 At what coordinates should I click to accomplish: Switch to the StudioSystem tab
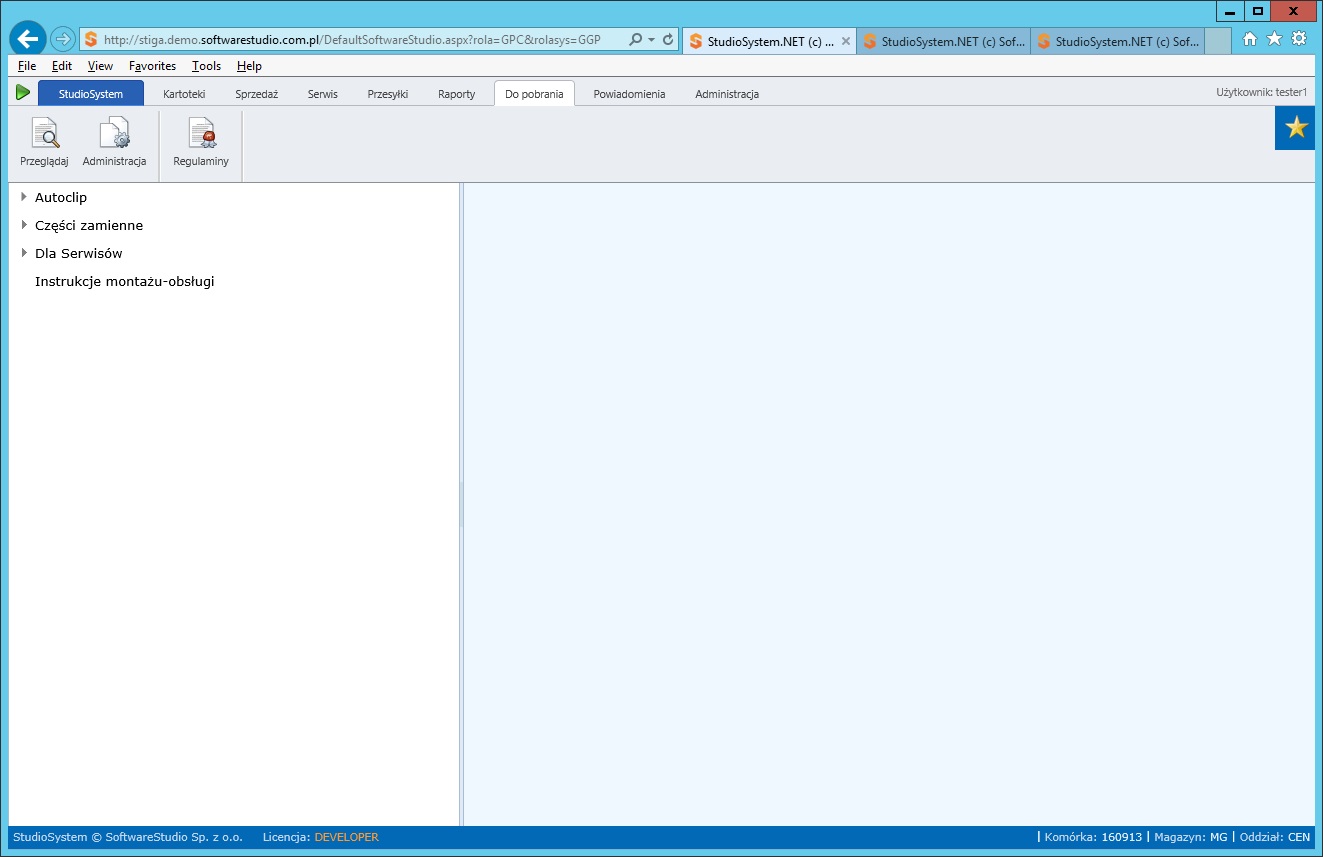[x=91, y=94]
